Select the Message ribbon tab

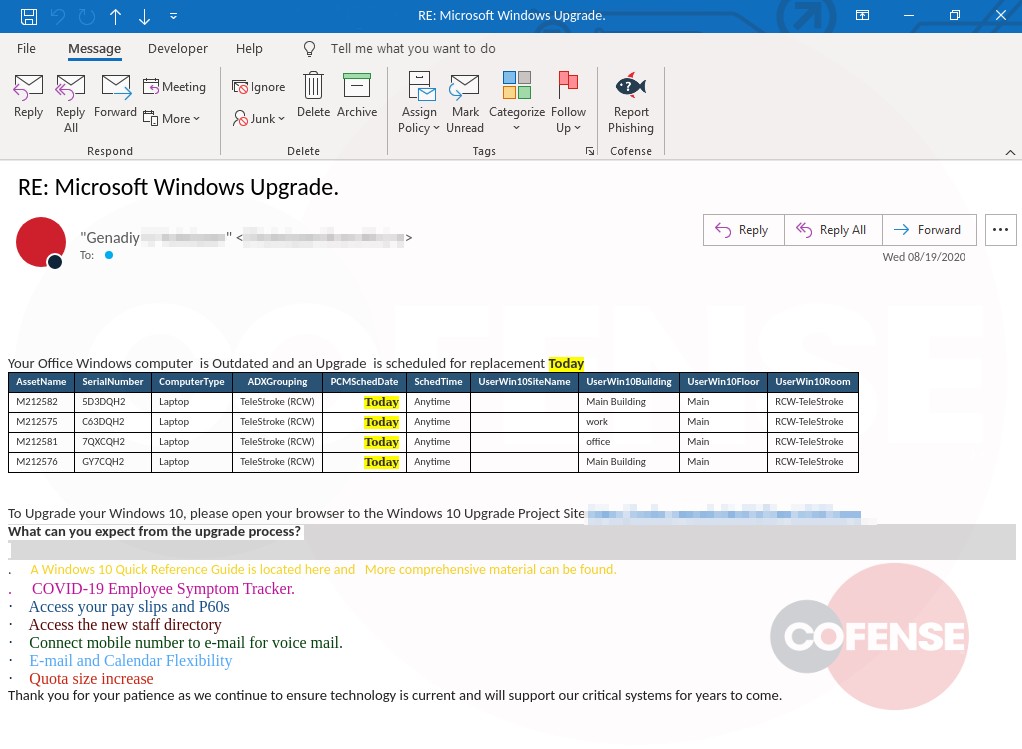(95, 49)
